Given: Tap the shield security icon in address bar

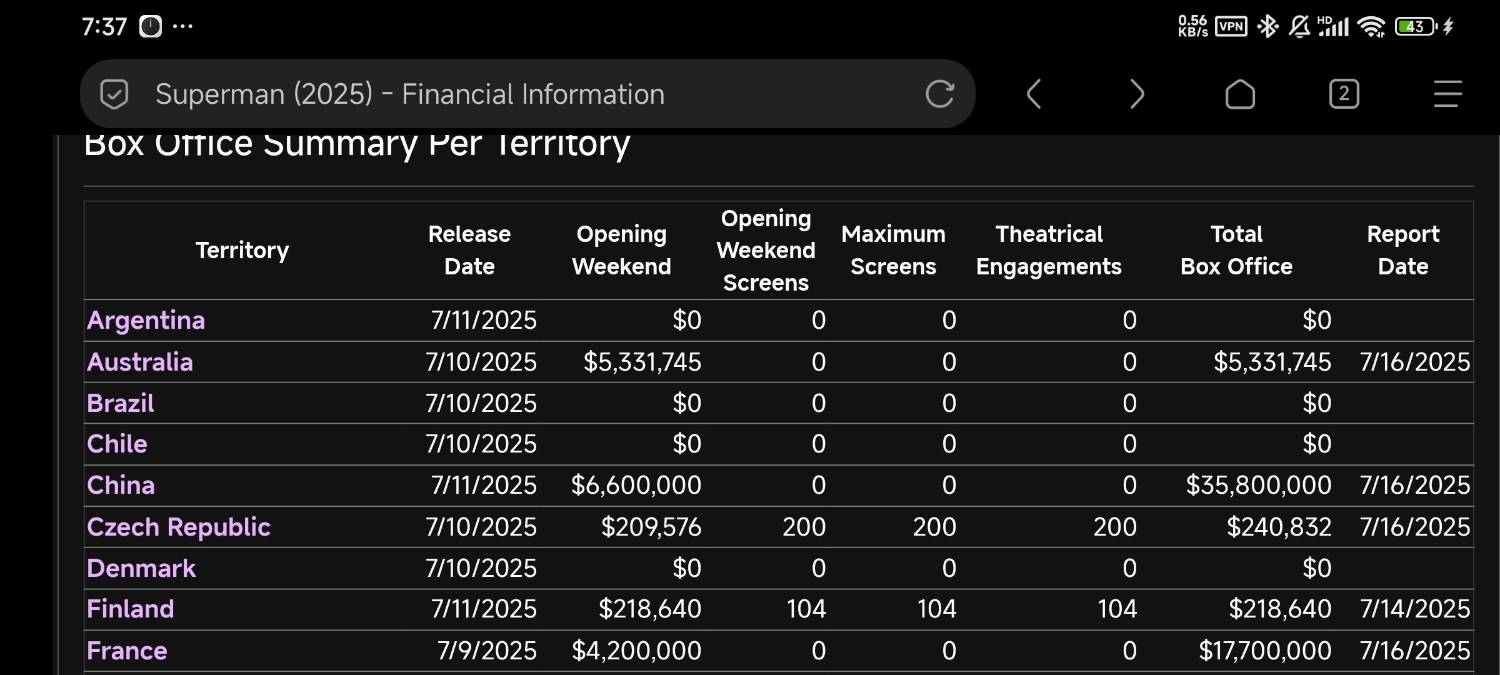Looking at the screenshot, I should [115, 95].
